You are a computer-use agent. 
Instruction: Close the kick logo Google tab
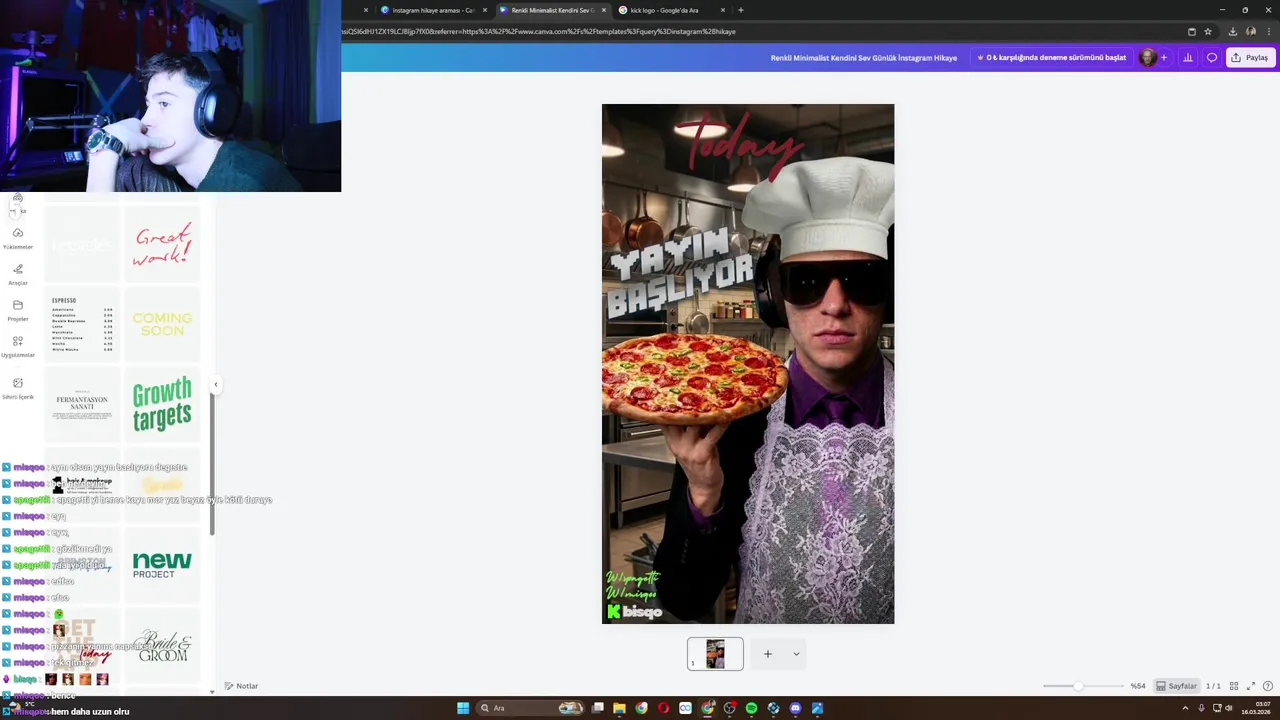click(x=722, y=10)
